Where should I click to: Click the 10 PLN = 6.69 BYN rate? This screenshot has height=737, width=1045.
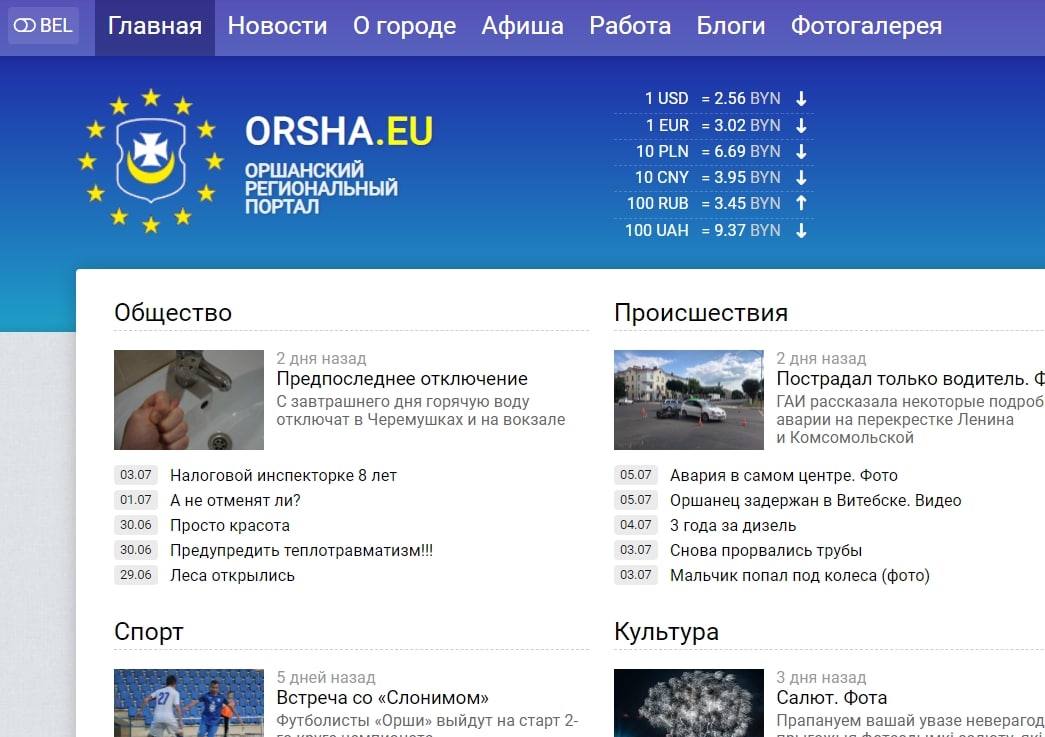tap(708, 151)
